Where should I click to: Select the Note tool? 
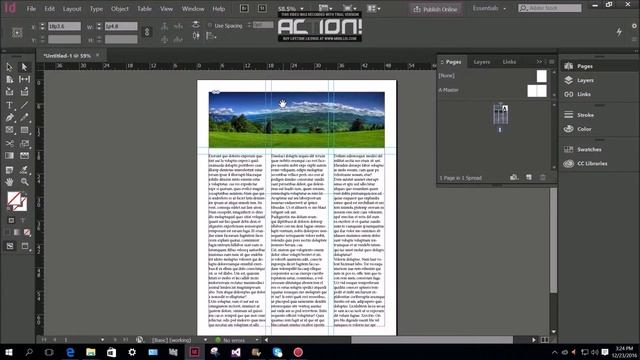point(9,169)
